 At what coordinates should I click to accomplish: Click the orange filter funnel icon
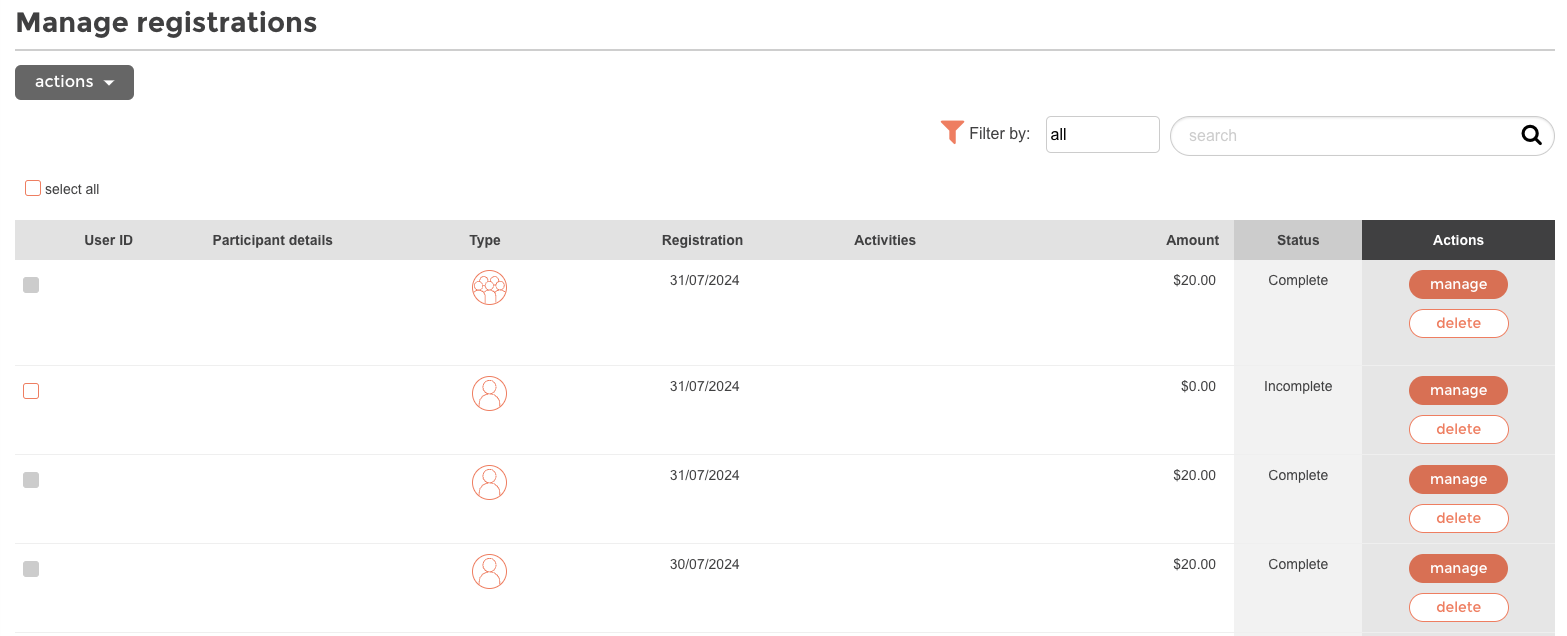click(952, 132)
